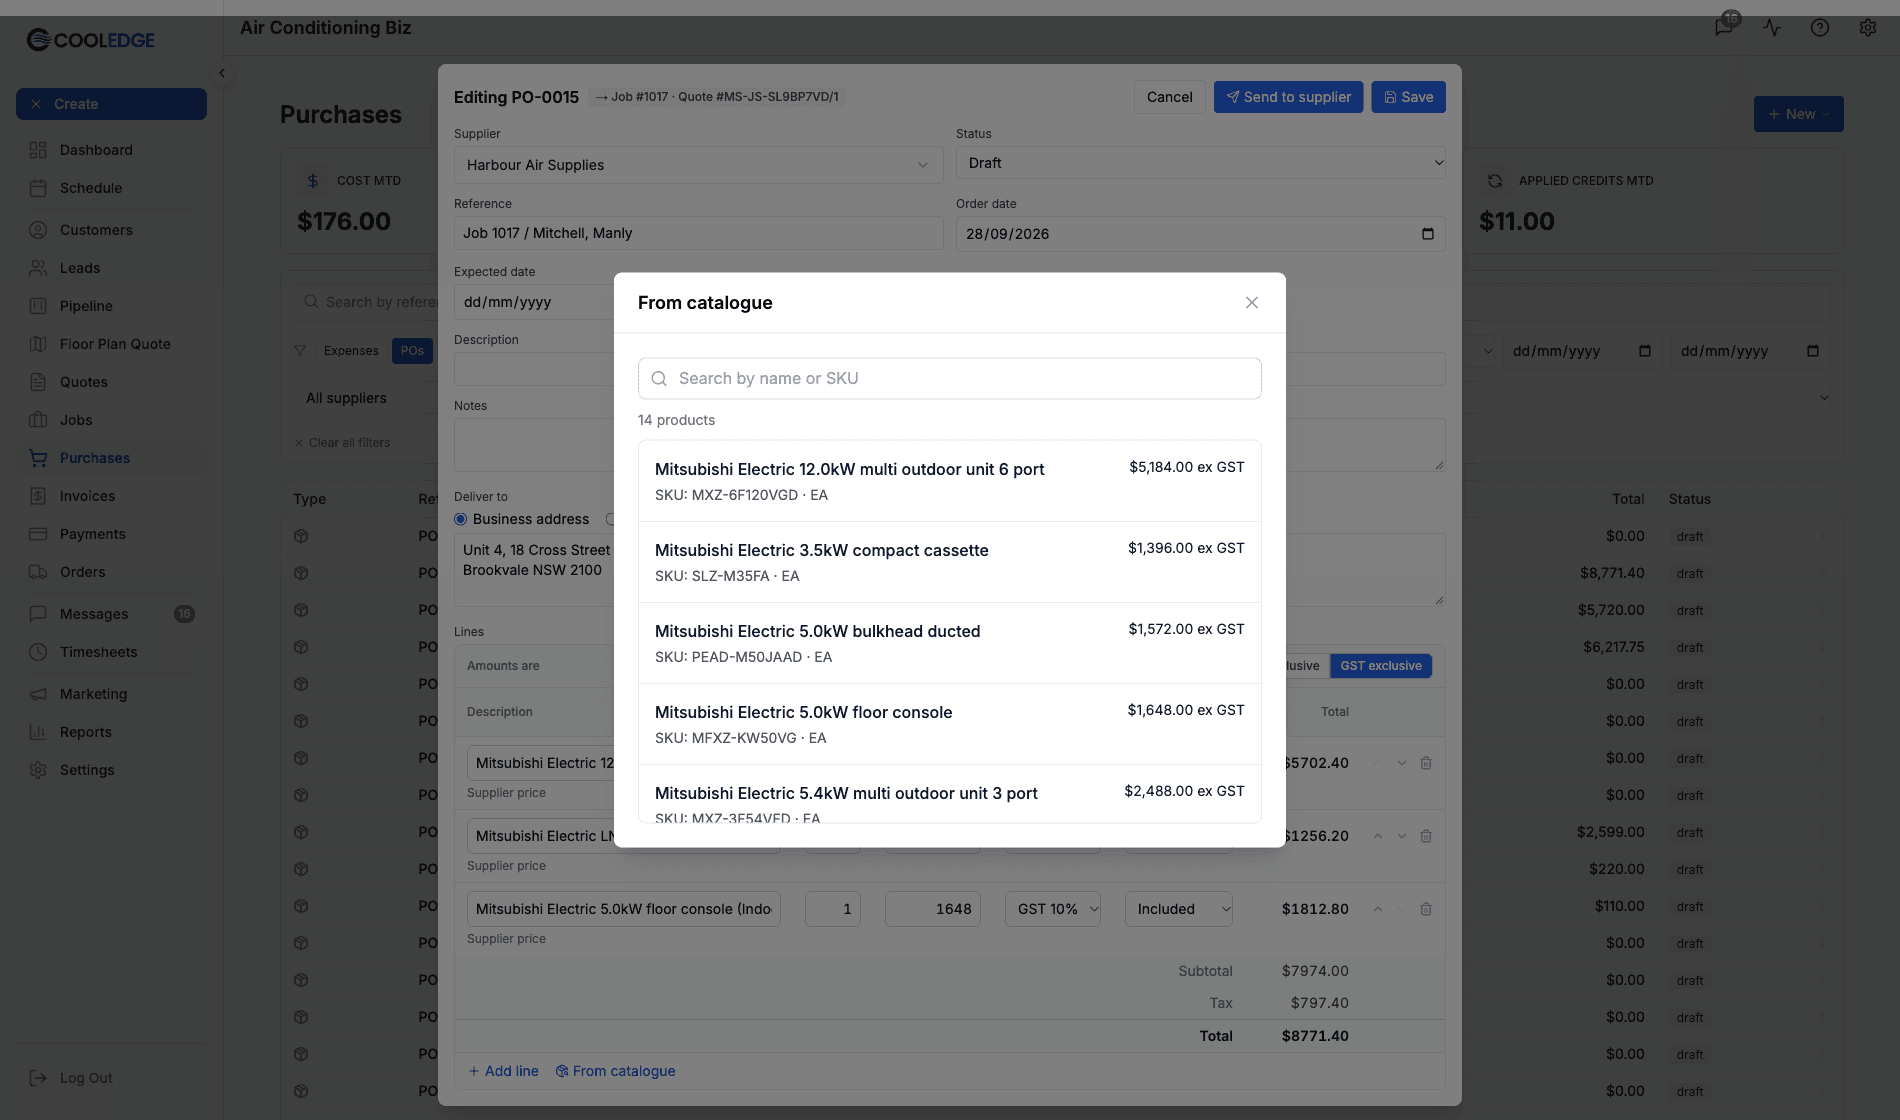Screen dimensions: 1900x1120
Task: Click the catalogue search field
Action: click(x=949, y=379)
